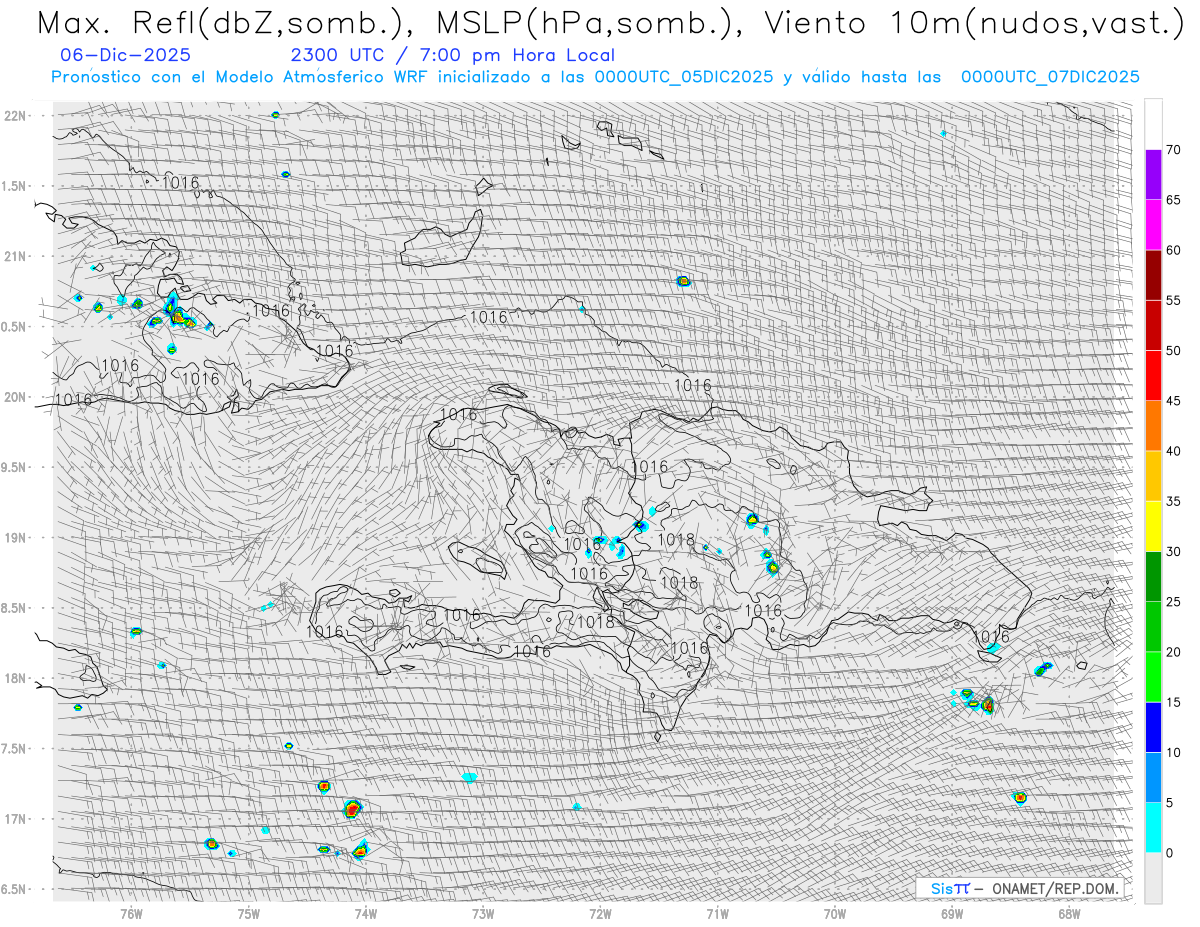Click the 71W longitude label
The height and width of the screenshot is (927, 1200).
click(x=717, y=914)
